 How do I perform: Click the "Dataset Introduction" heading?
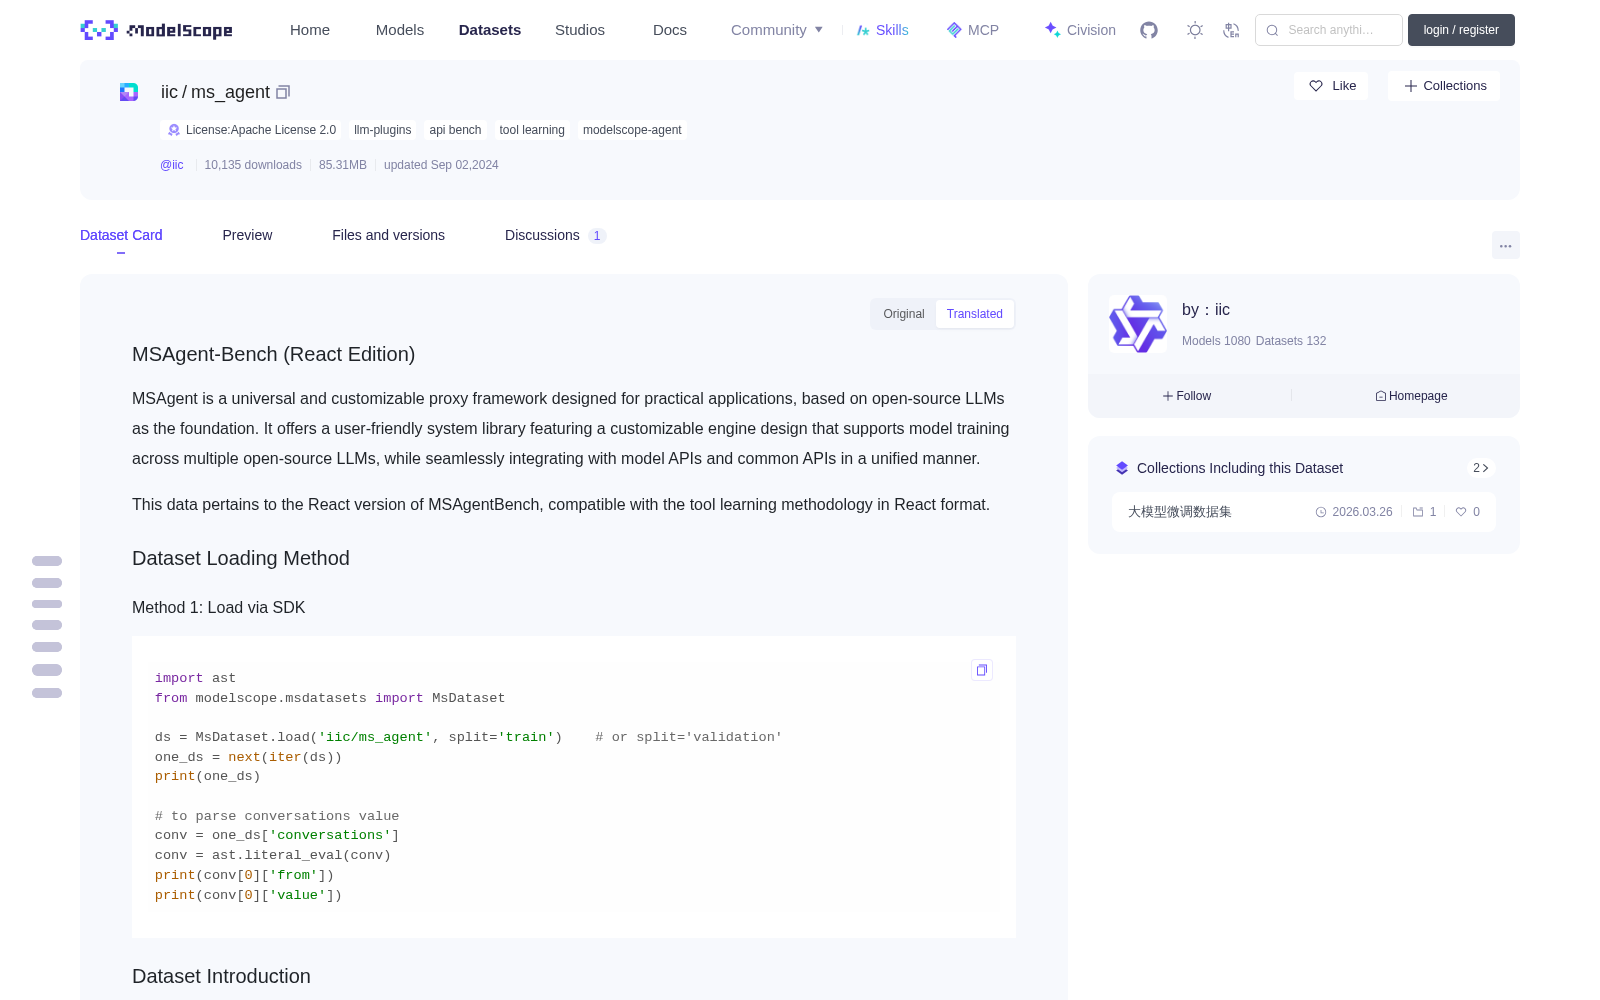coord(221,976)
